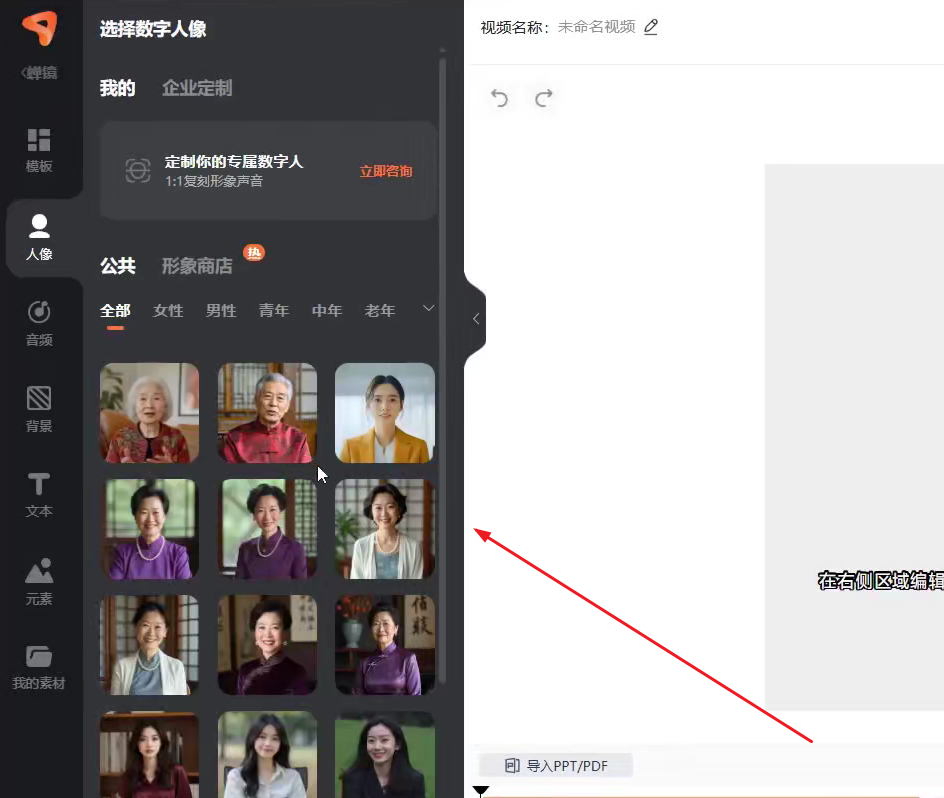Enable the 老年 elderly filter
This screenshot has width=944, height=798.
379,311
